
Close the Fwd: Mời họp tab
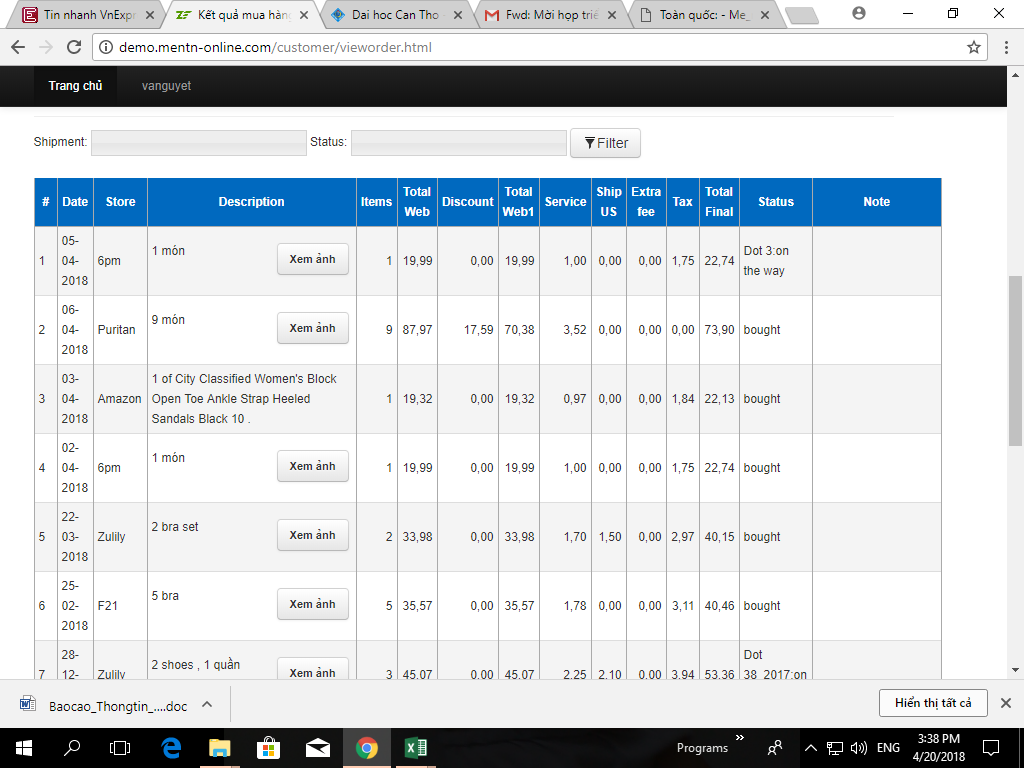tap(612, 15)
